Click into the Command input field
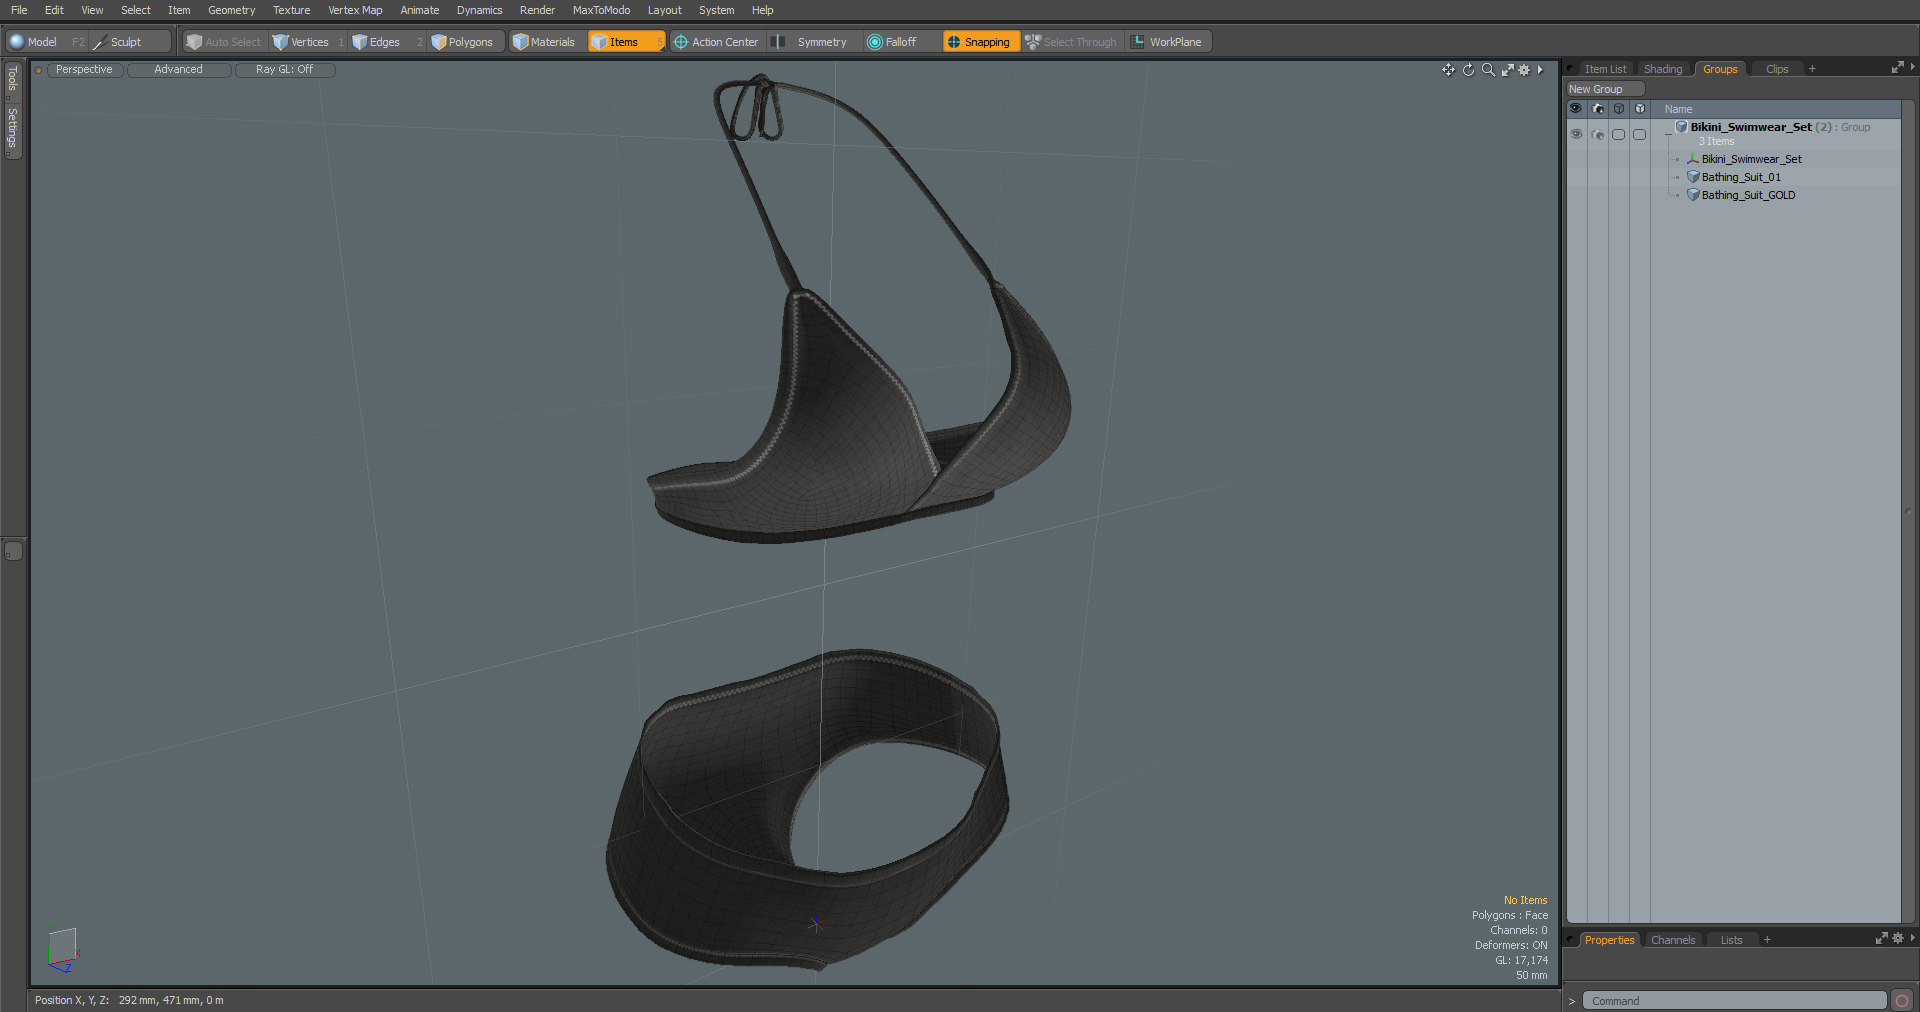The width and height of the screenshot is (1920, 1012). click(x=1734, y=1001)
